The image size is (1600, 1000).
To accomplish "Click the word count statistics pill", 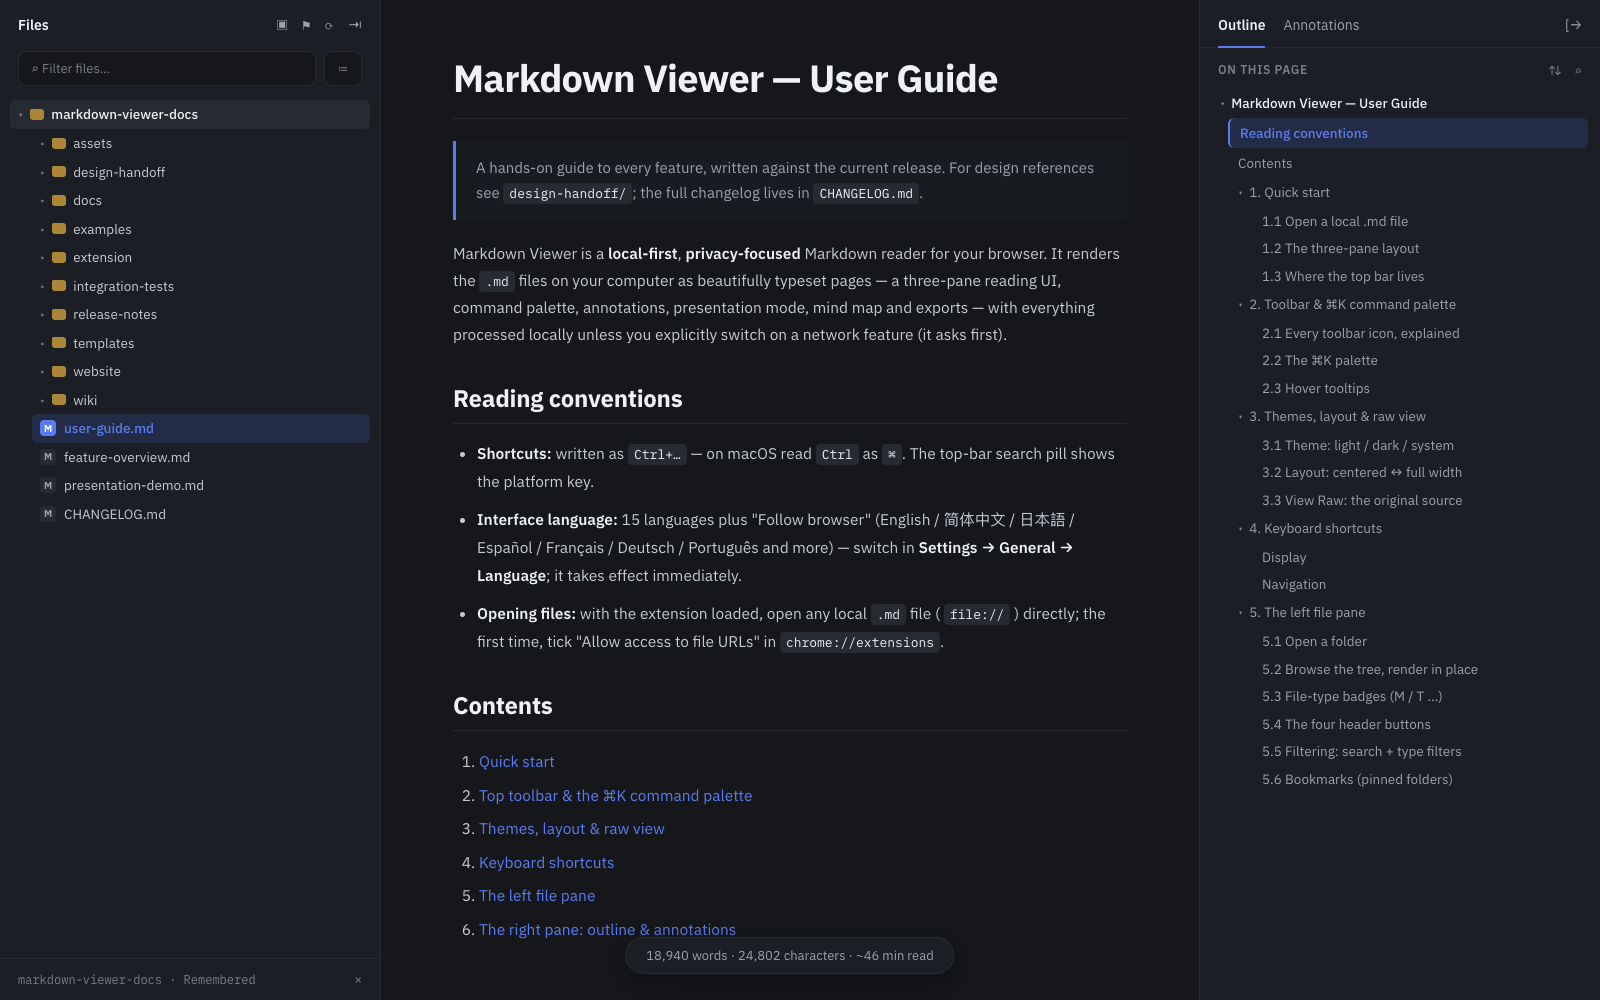I will tap(789, 956).
